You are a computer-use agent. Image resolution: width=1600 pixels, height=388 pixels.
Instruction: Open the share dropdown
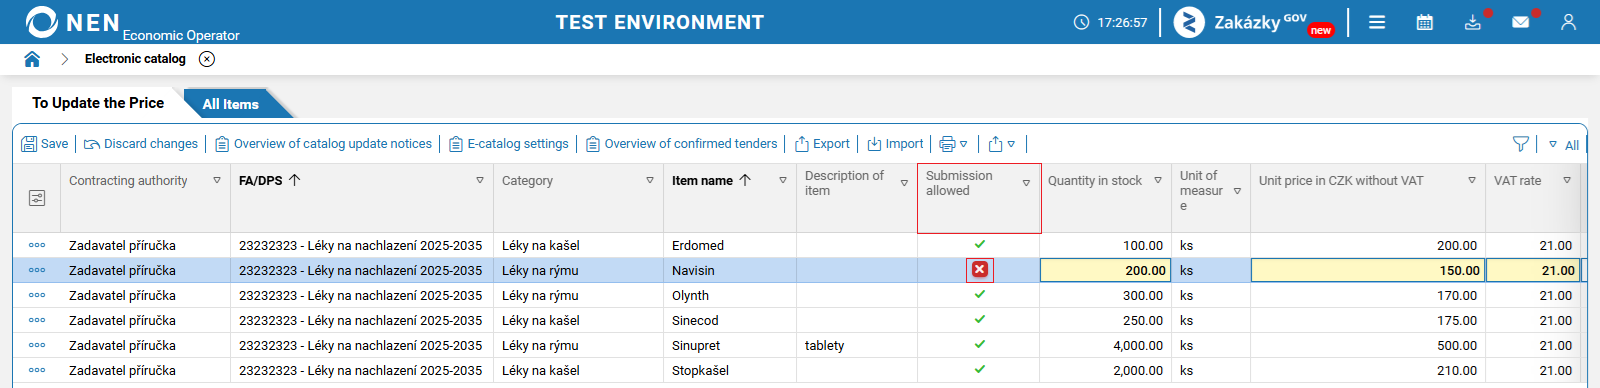point(1001,144)
